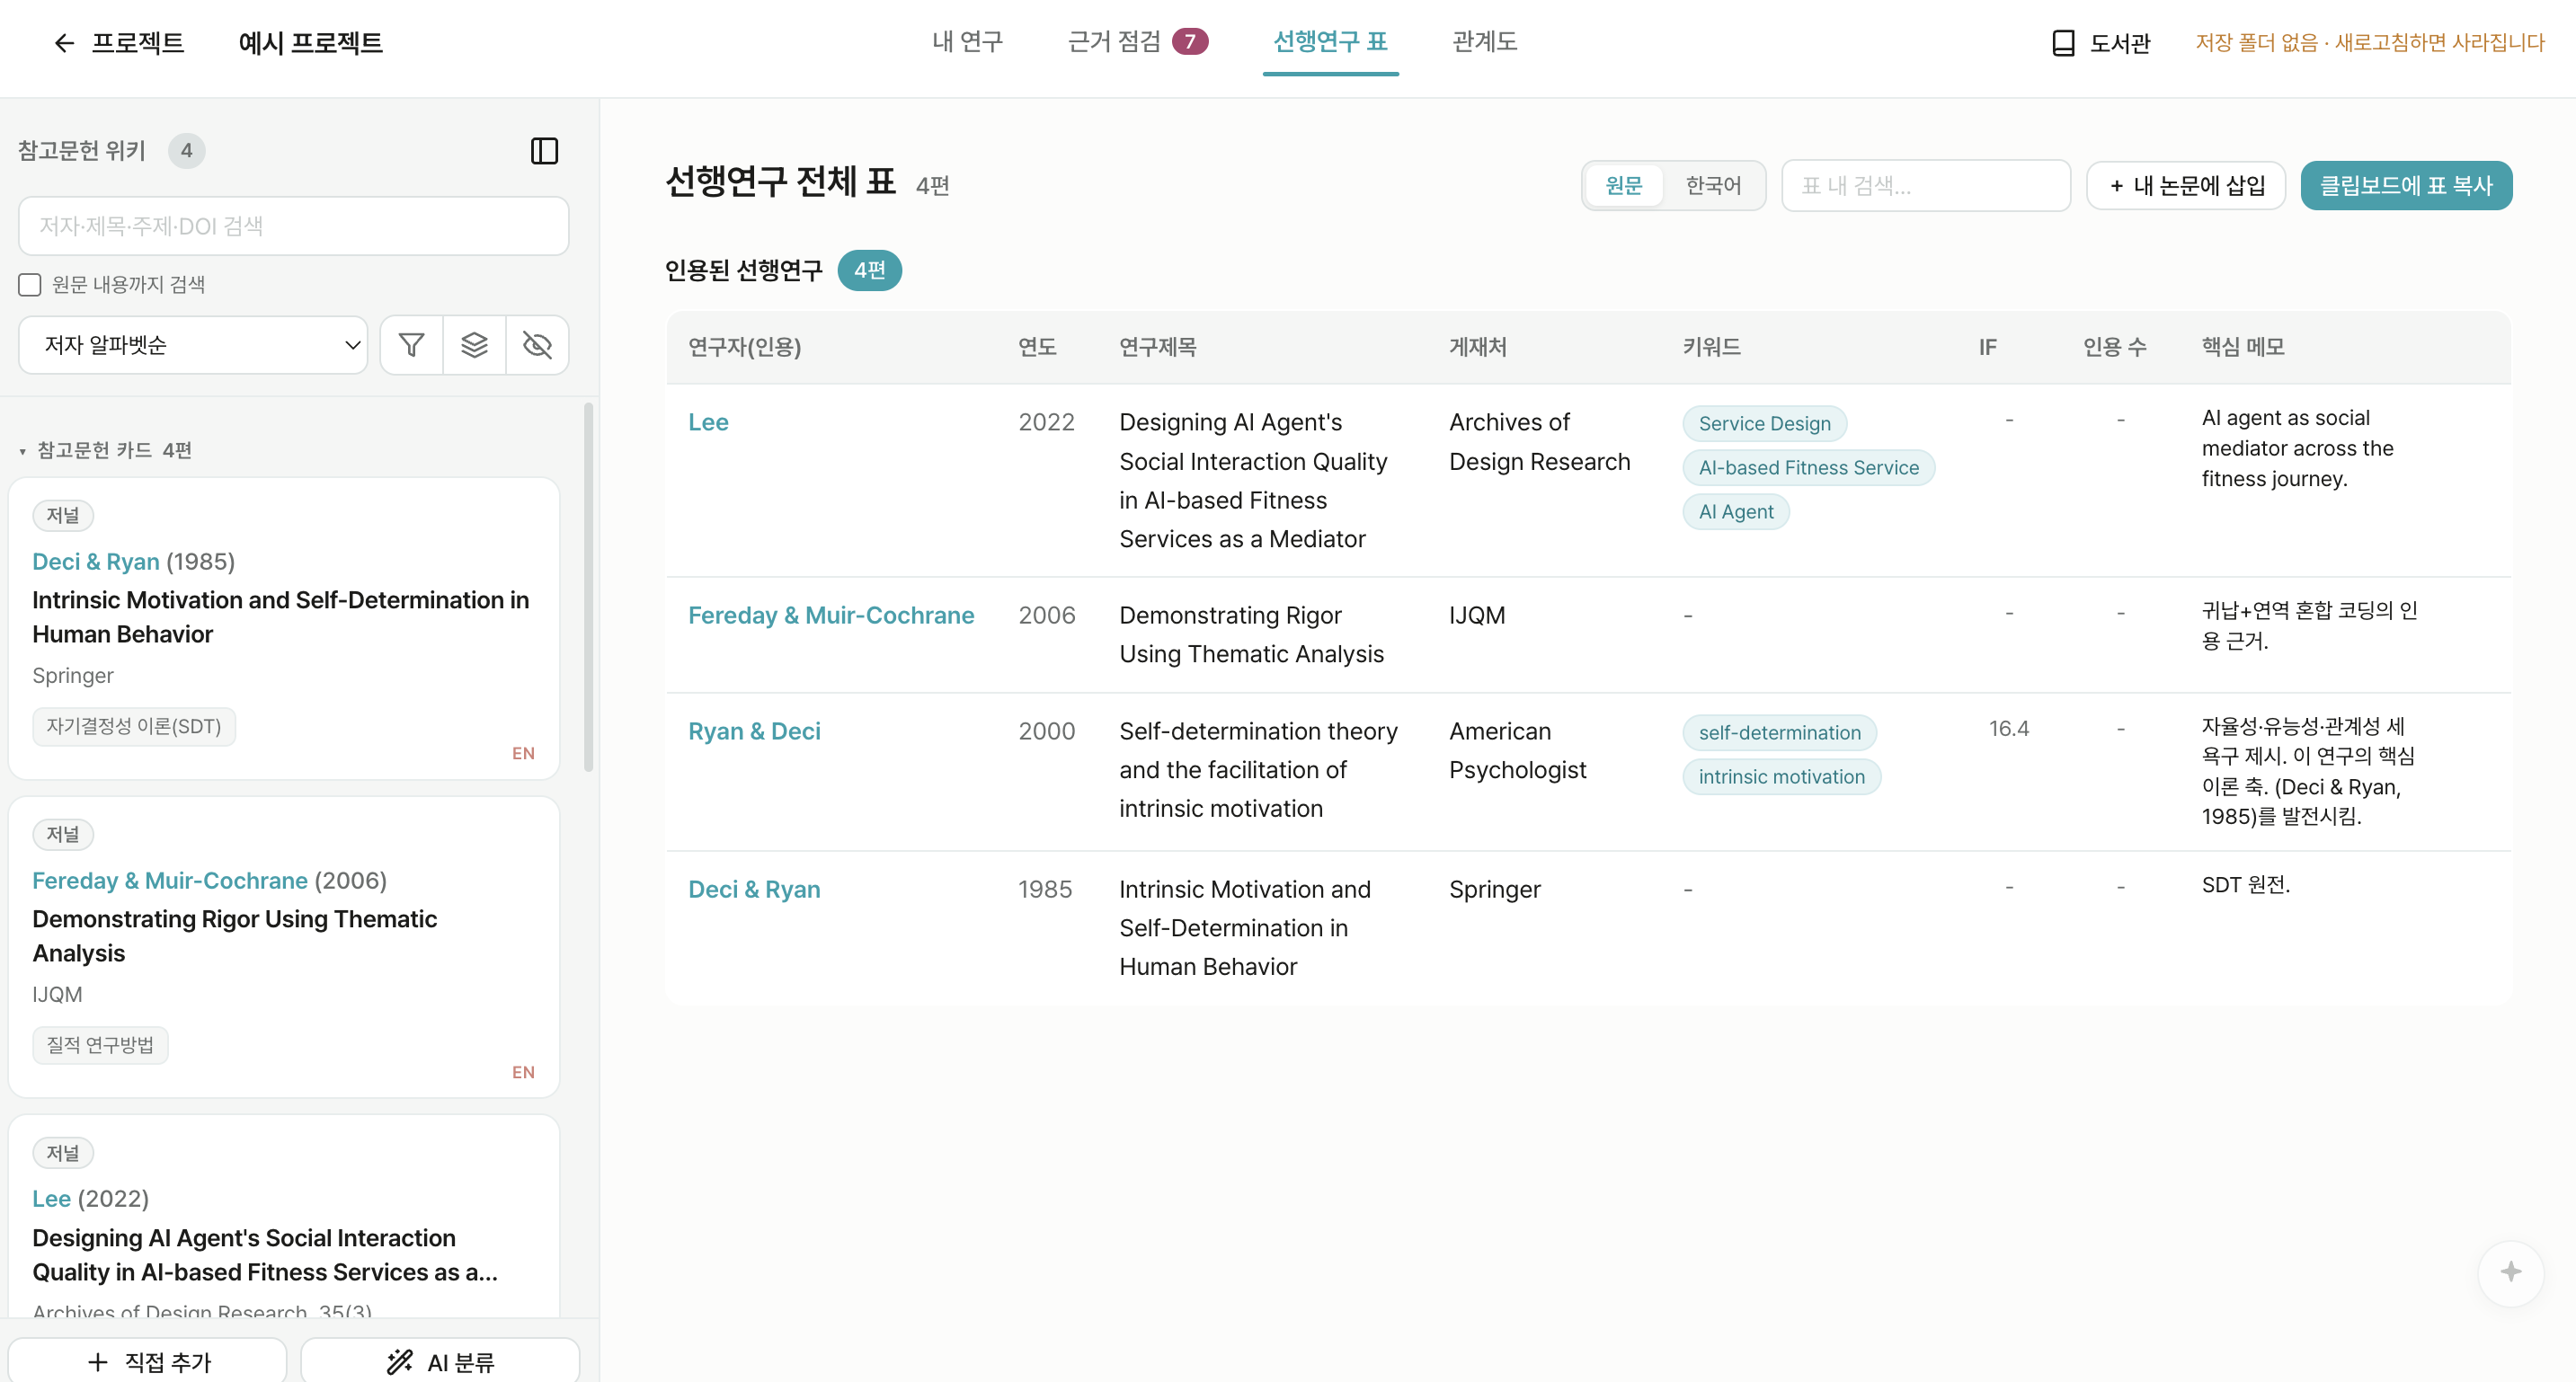Toggle the sidebar panel collapse icon
Screen dimensions: 2576x1382
(x=544, y=151)
